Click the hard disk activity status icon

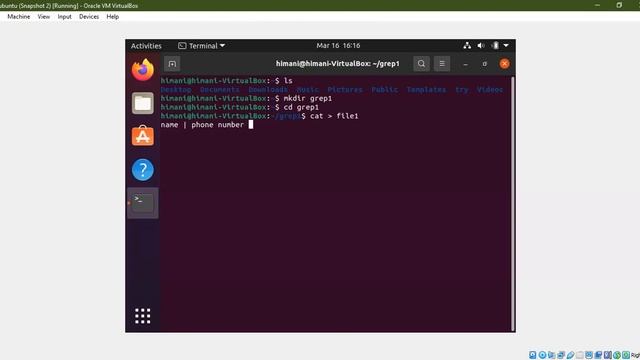point(533,355)
